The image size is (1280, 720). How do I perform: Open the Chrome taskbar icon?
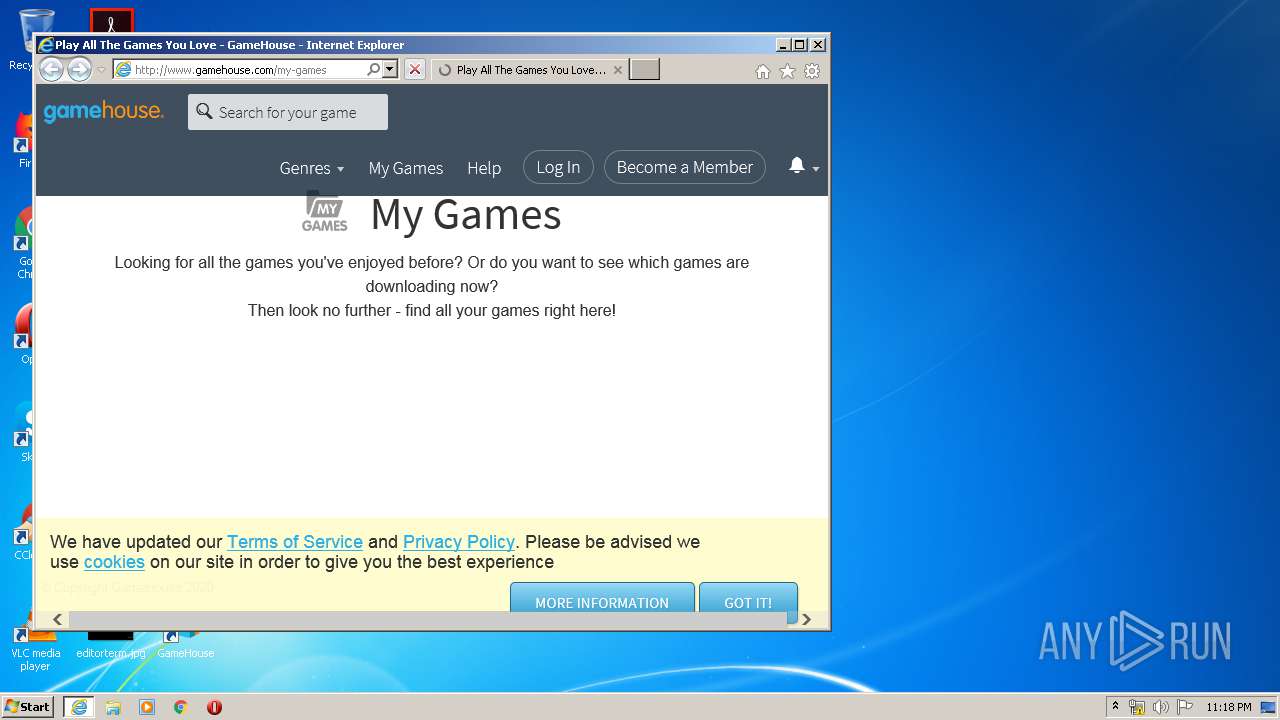(x=180, y=706)
